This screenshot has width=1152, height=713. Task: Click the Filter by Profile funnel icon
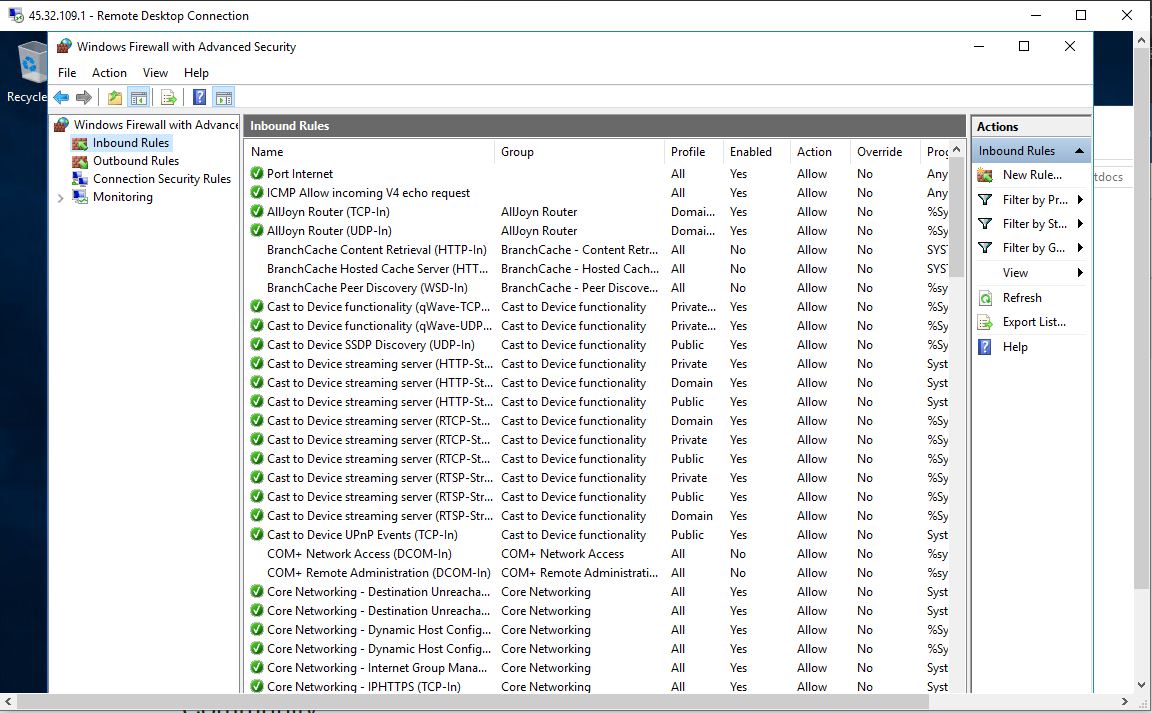pyautogui.click(x=986, y=200)
